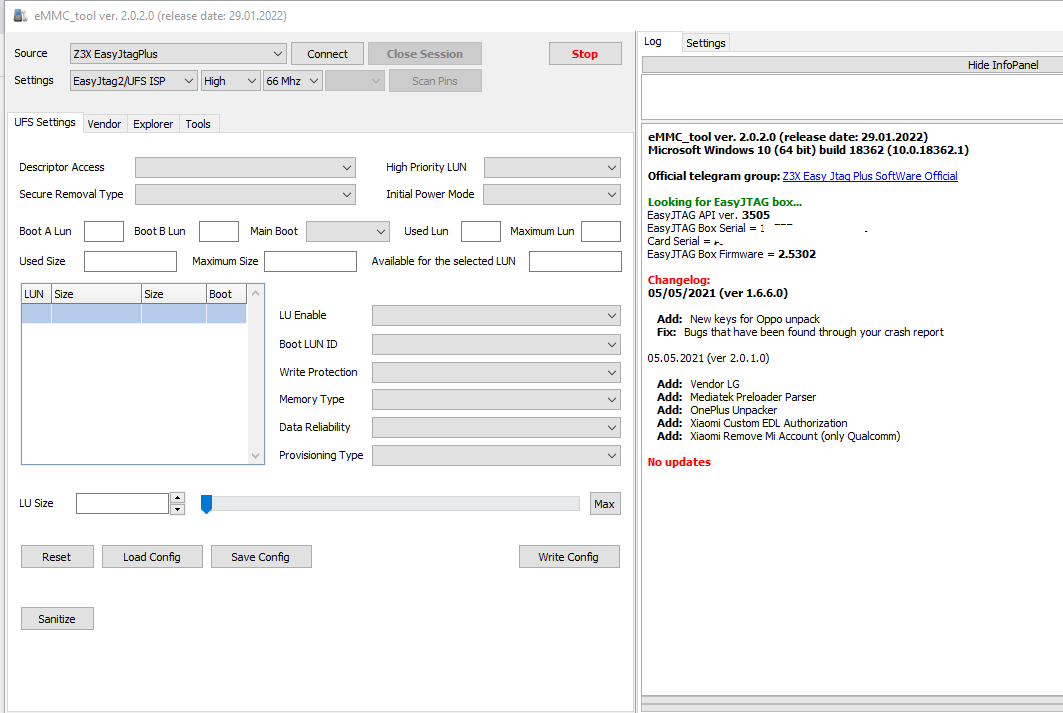The width and height of the screenshot is (1063, 713).
Task: Click the Close Session button
Action: coord(424,54)
